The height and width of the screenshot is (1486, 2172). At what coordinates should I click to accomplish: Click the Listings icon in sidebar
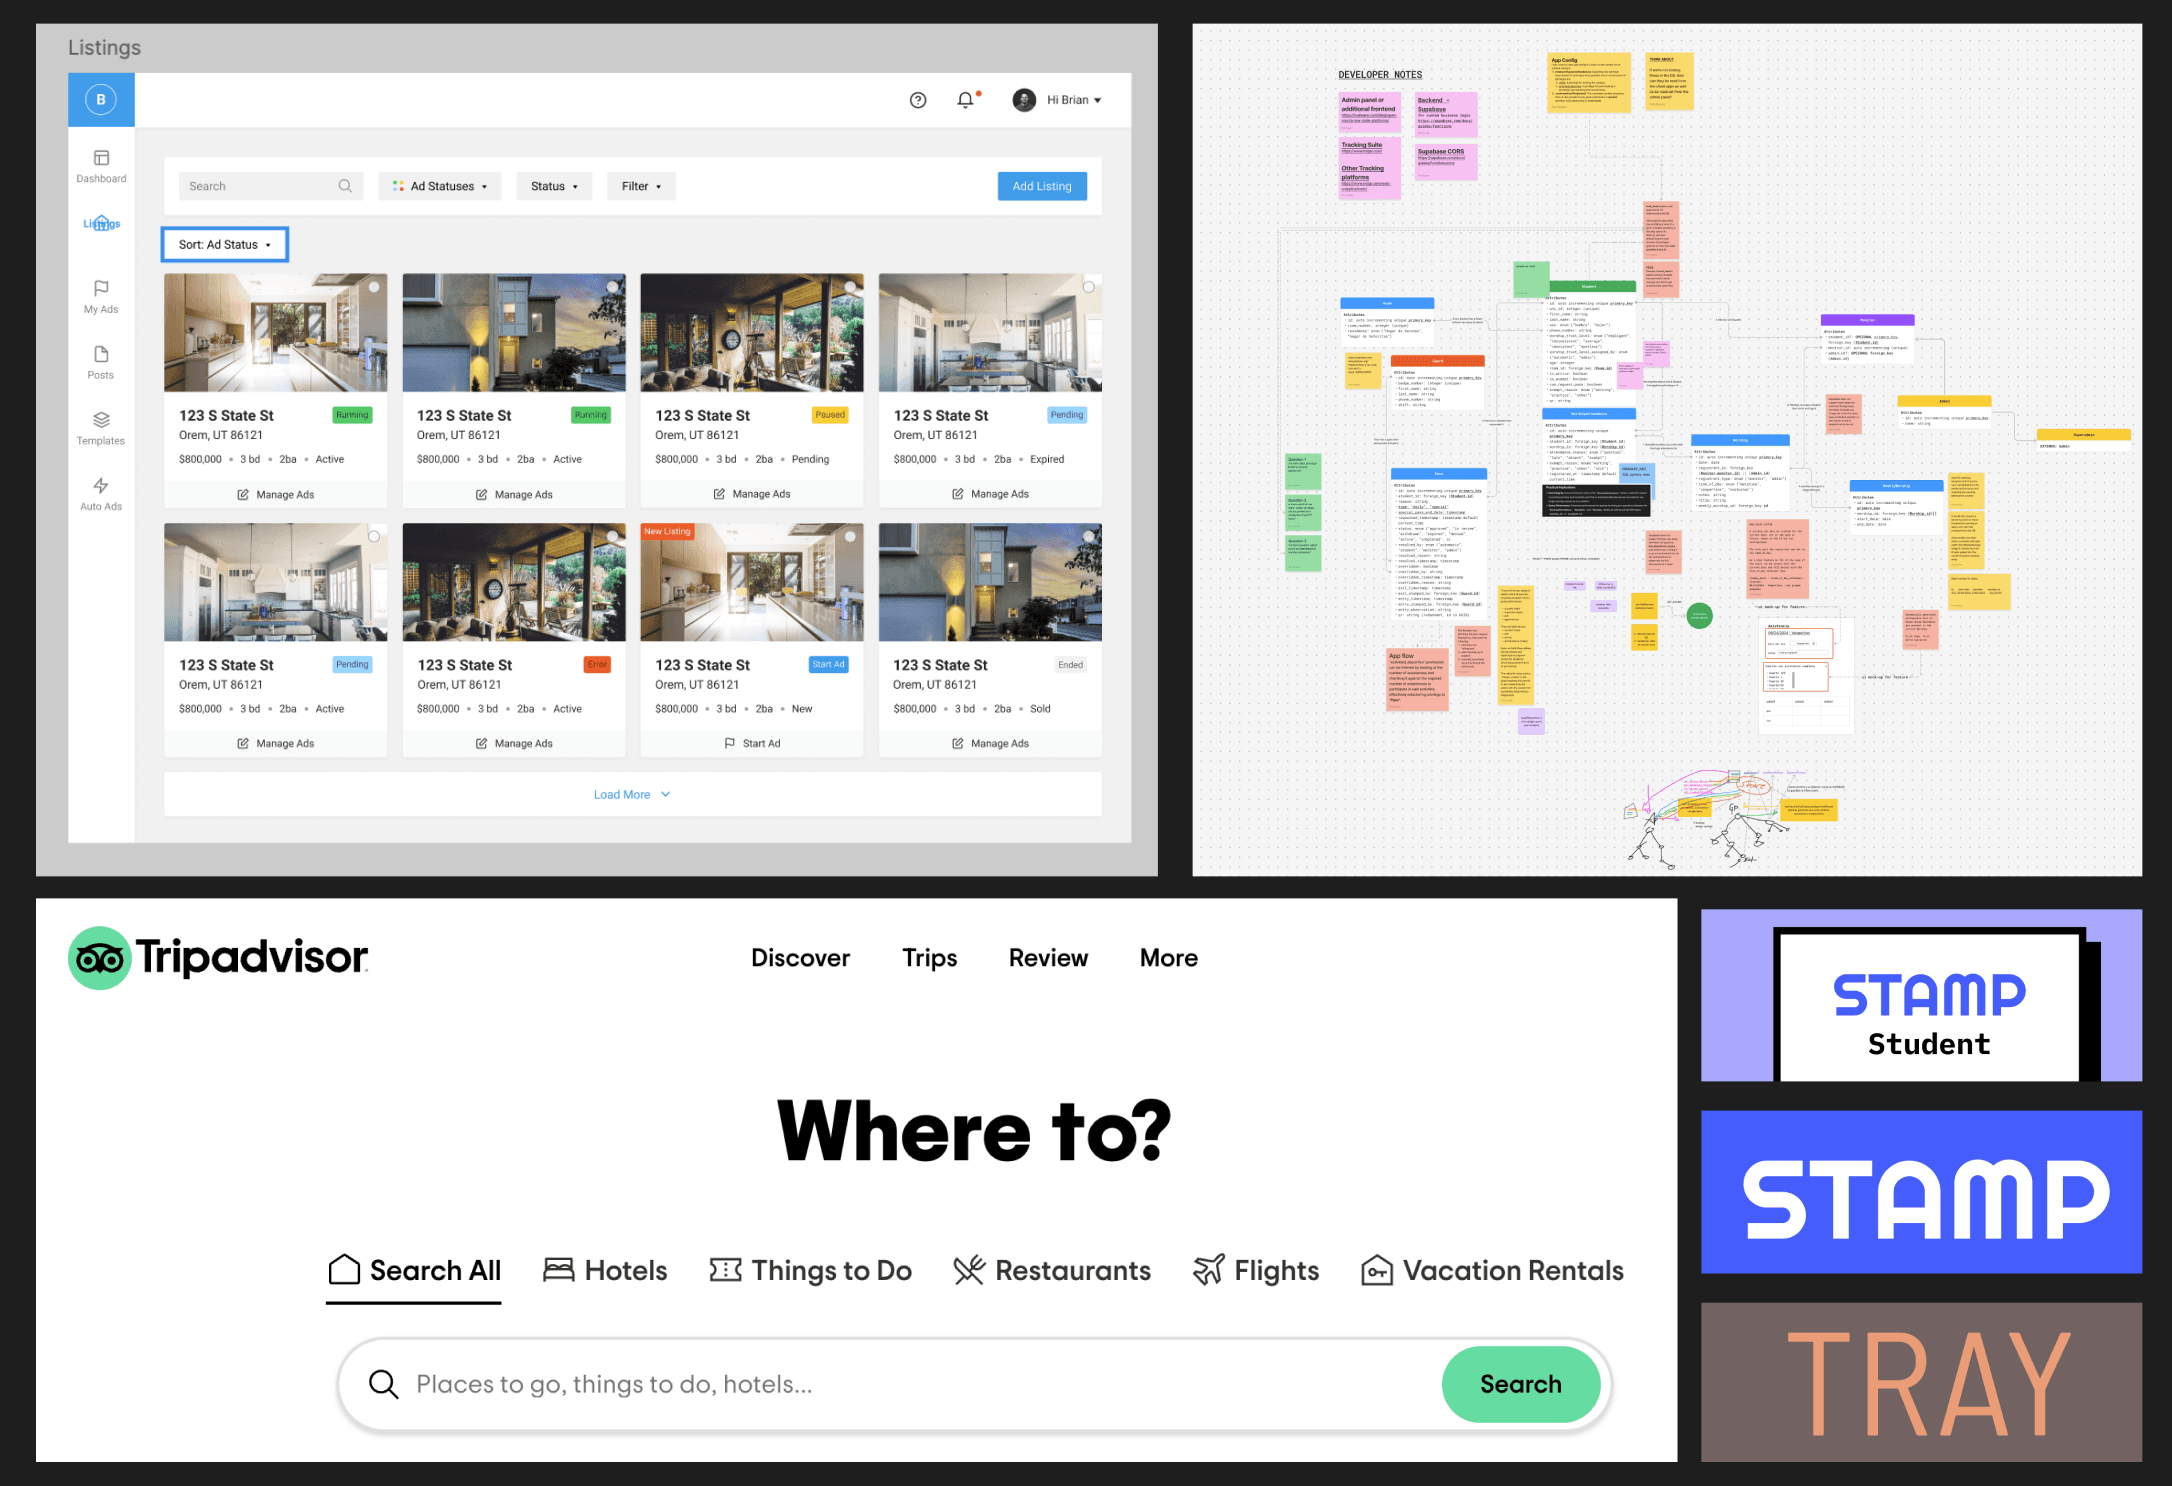coord(102,223)
